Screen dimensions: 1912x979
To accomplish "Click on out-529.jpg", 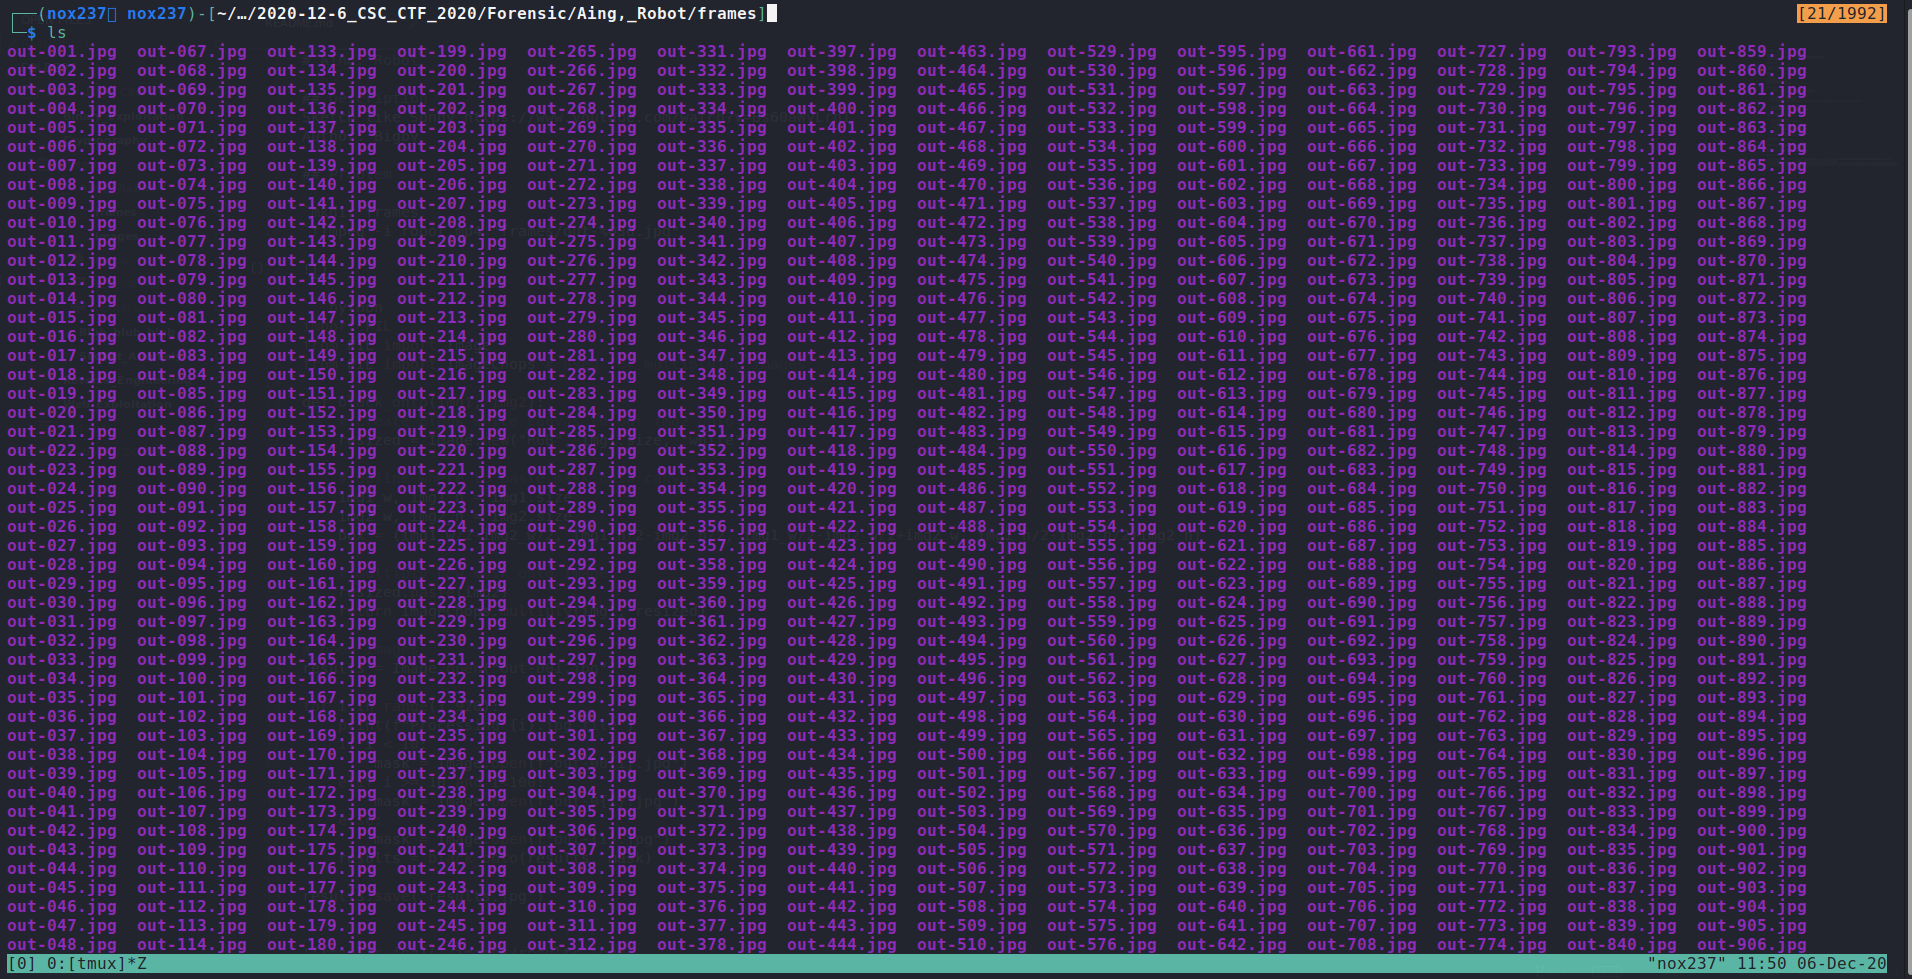I will point(1102,52).
